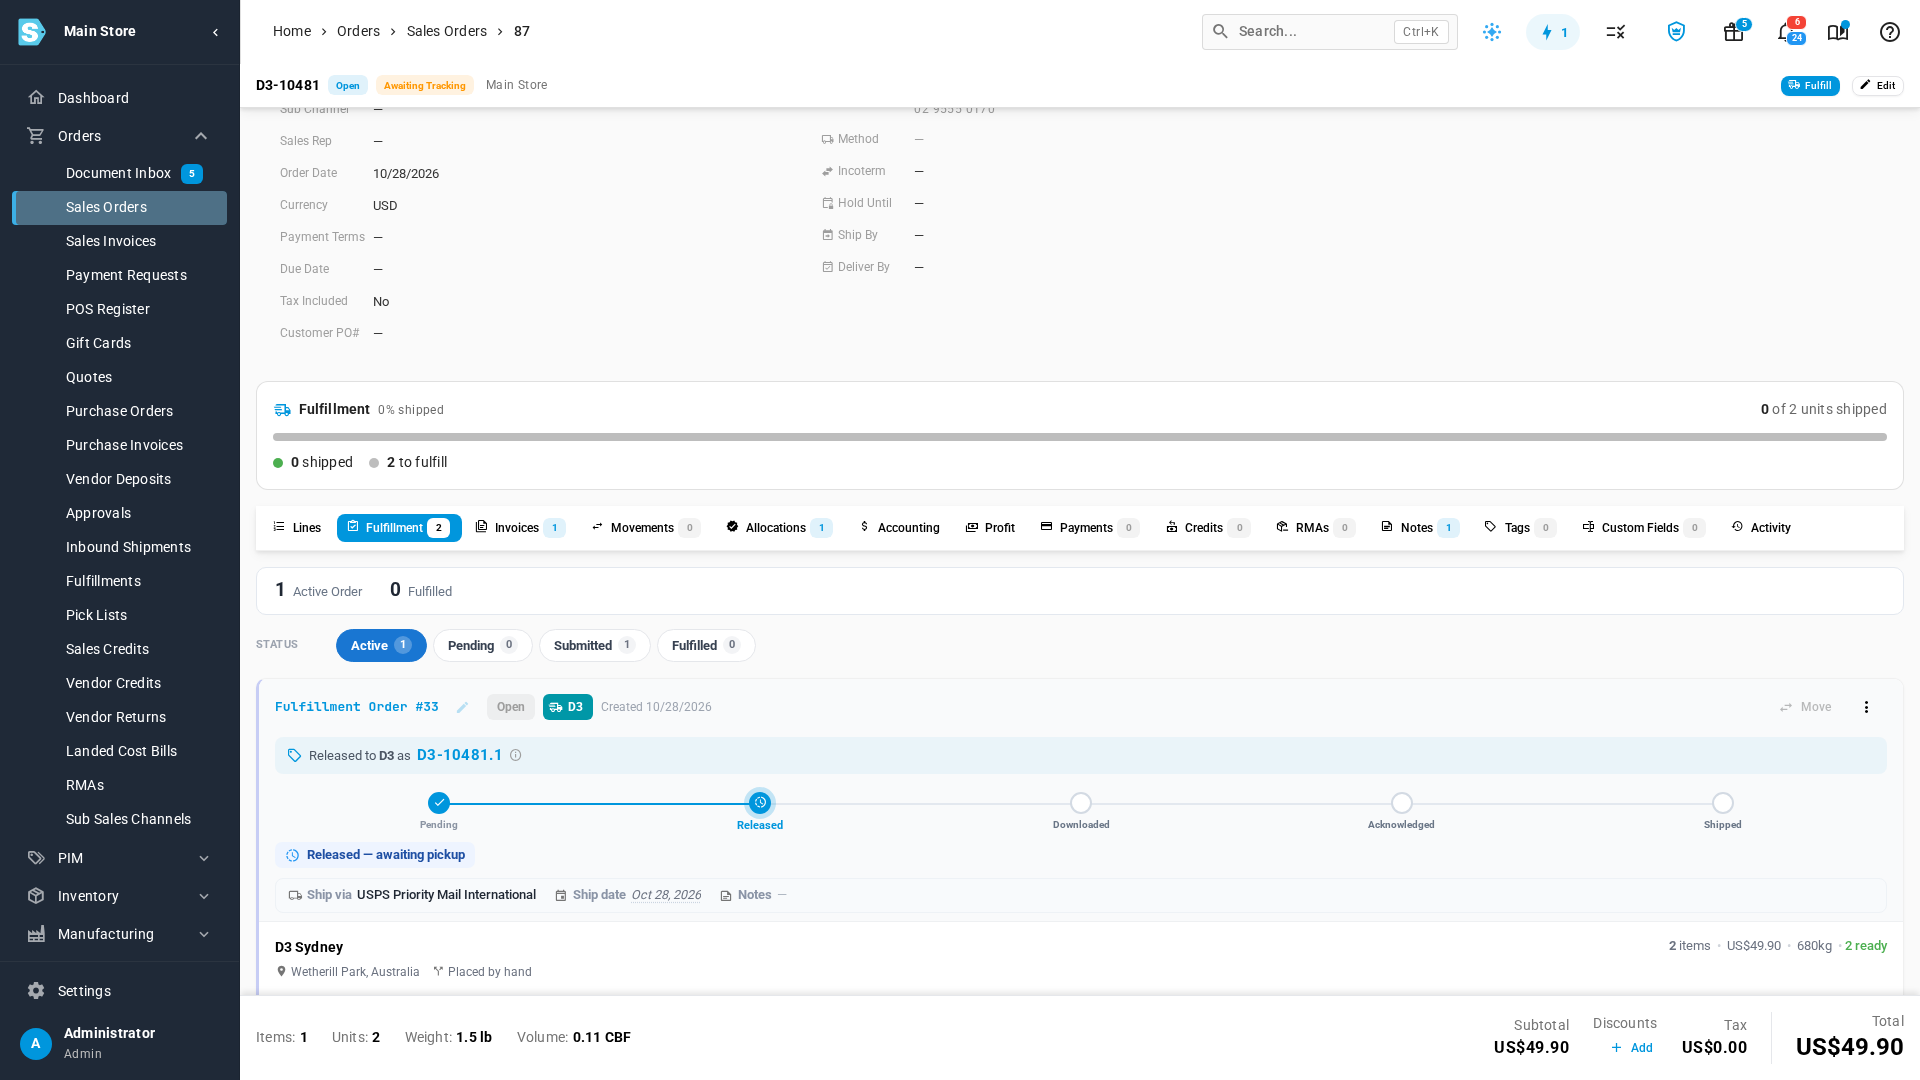Open kebab menu for Fulfillment Order #33
Image resolution: width=1920 pixels, height=1080 pixels.
click(x=1866, y=707)
